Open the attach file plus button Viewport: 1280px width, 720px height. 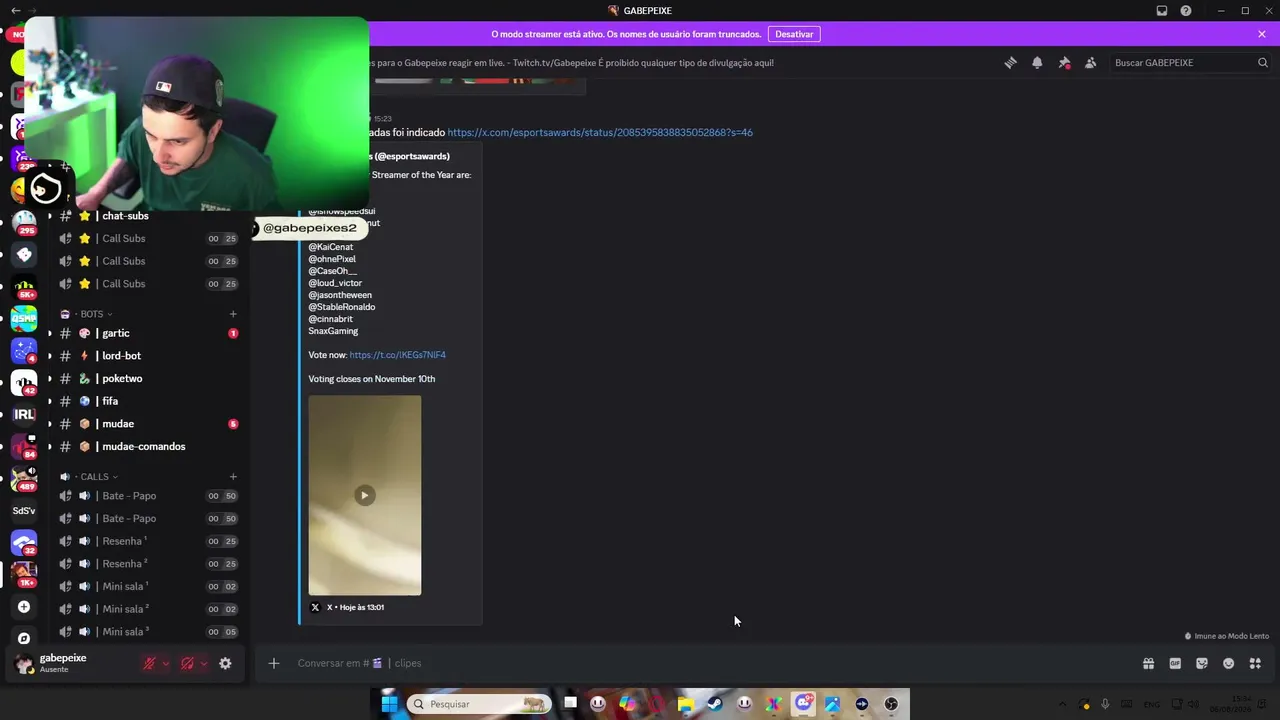click(x=273, y=663)
